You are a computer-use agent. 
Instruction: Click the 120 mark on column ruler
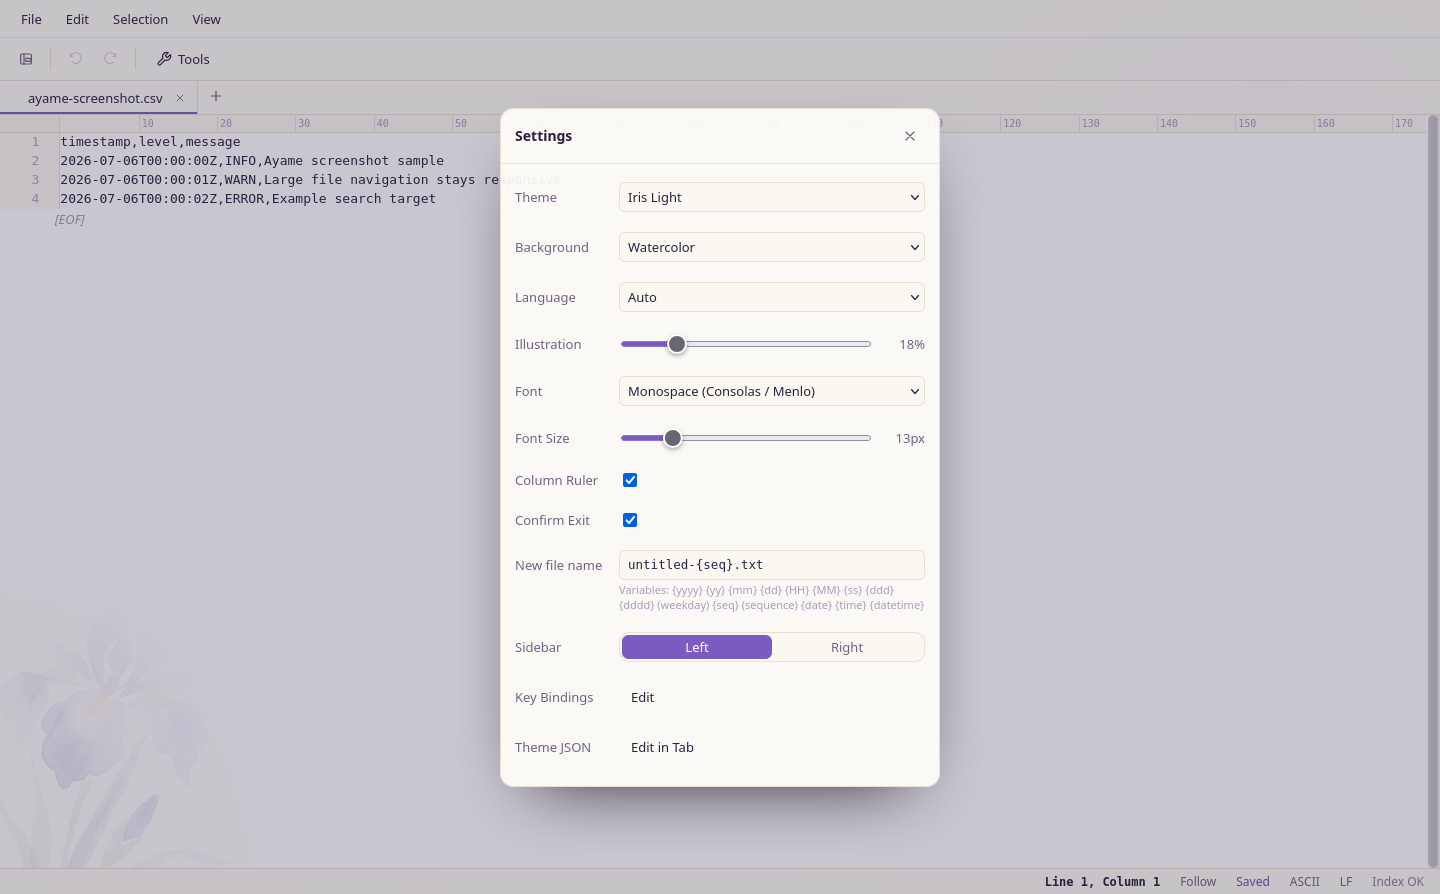[1012, 123]
